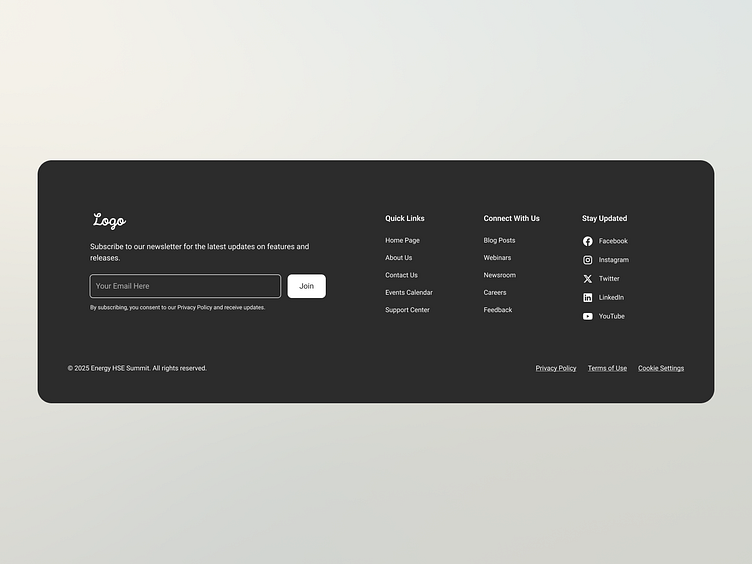The image size is (752, 564).
Task: Open Privacy Policy in the bottom bar
Action: 556,368
